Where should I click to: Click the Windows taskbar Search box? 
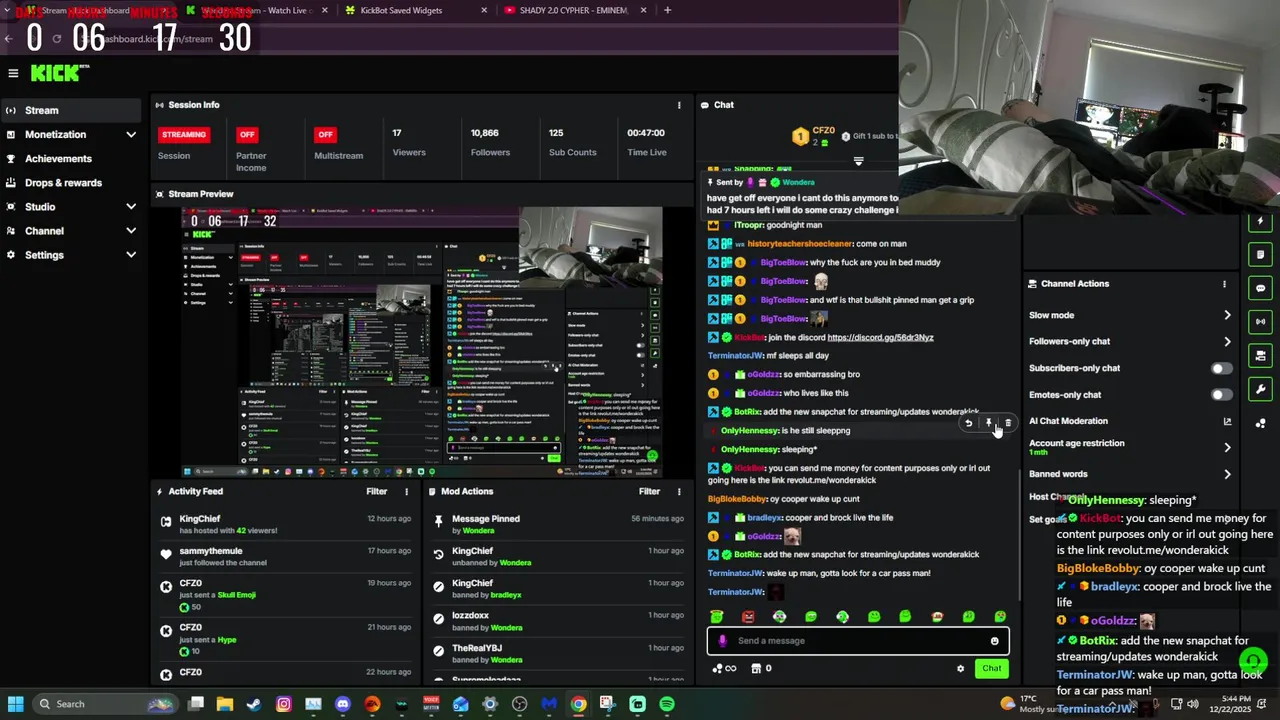click(x=105, y=704)
